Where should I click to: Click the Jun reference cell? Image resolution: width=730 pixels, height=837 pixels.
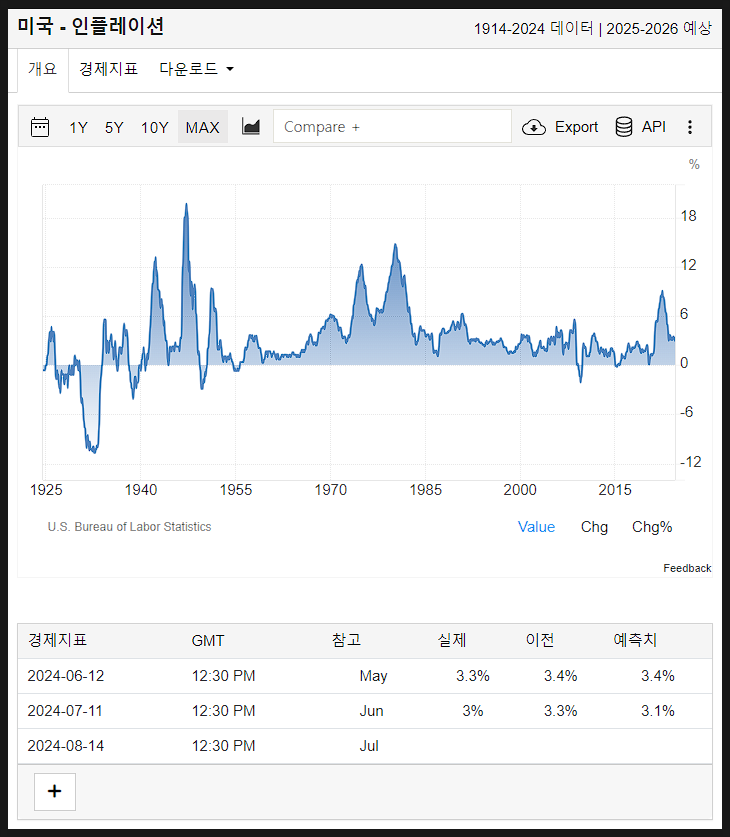tap(371, 711)
